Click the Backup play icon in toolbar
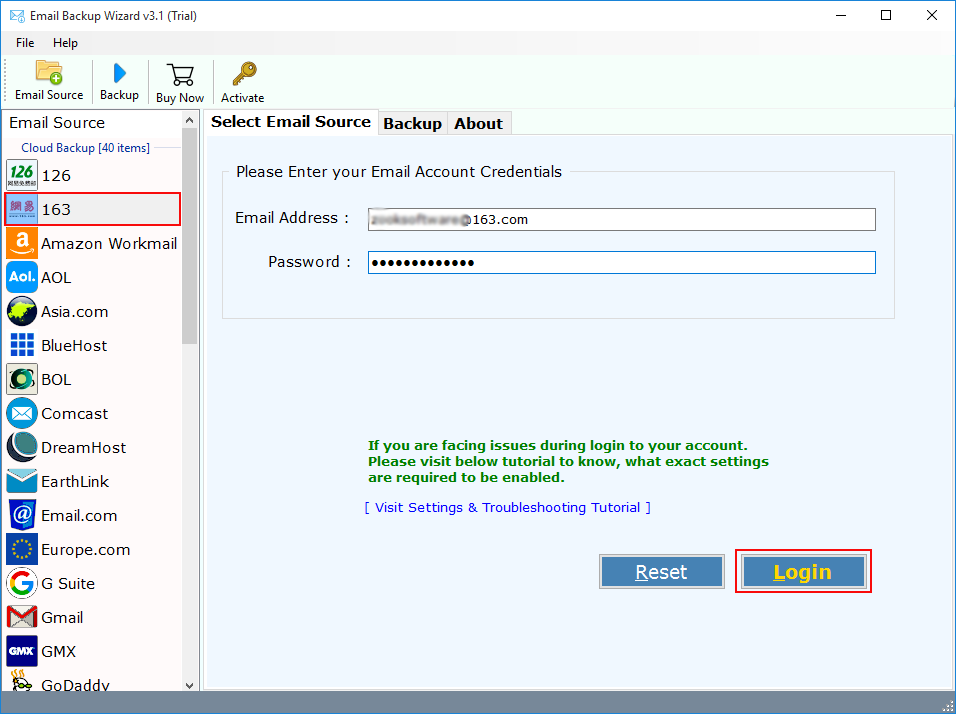The image size is (956, 714). 120,73
